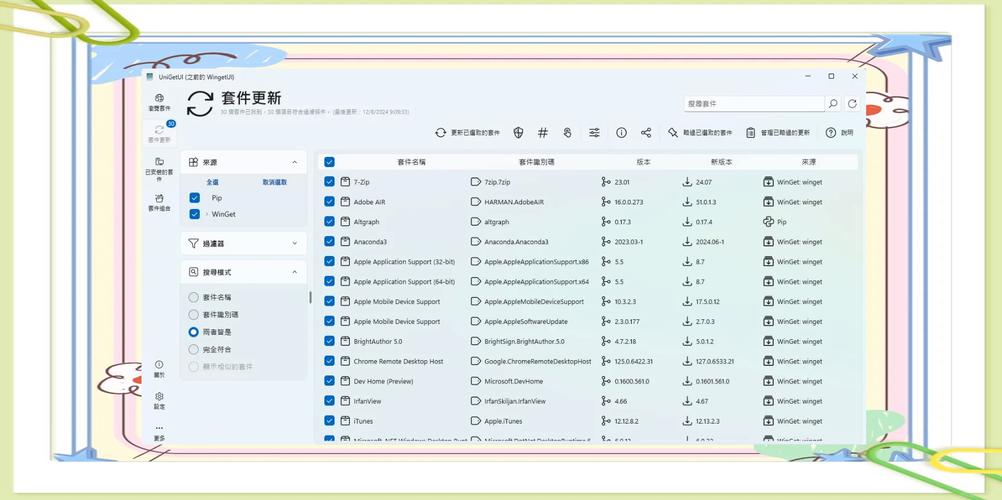Image resolution: width=1002 pixels, height=500 pixels.
Task: Select the 完全符合 radio option
Action: [194, 349]
